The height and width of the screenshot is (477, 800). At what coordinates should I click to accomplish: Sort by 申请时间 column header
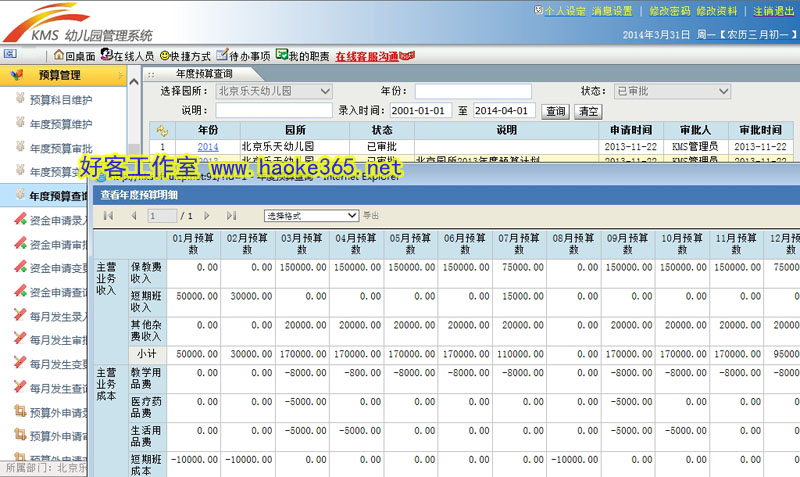[631, 130]
